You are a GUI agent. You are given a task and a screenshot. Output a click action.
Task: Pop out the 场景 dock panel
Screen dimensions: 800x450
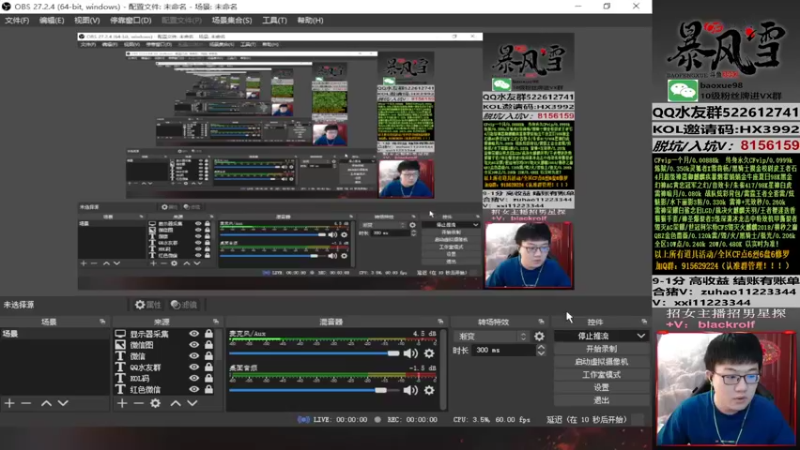(x=103, y=321)
